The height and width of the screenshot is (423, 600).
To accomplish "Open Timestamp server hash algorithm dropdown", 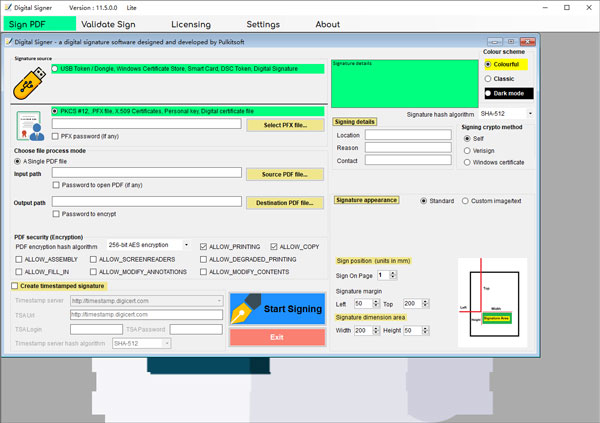I will pyautogui.click(x=167, y=343).
